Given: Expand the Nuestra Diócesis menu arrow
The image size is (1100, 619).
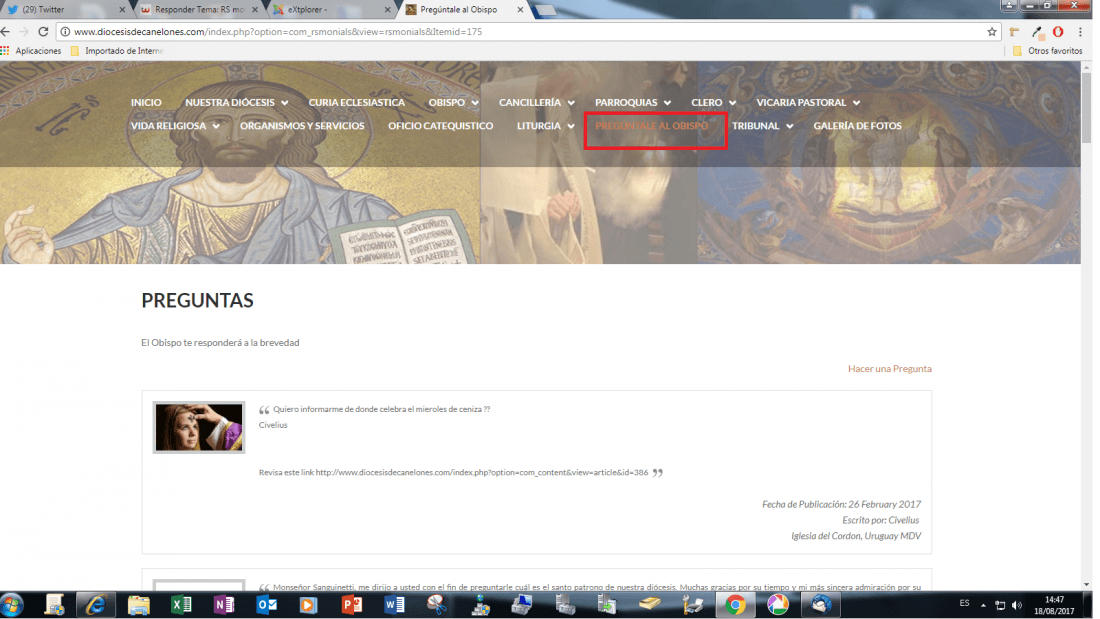Looking at the screenshot, I should click(285, 103).
